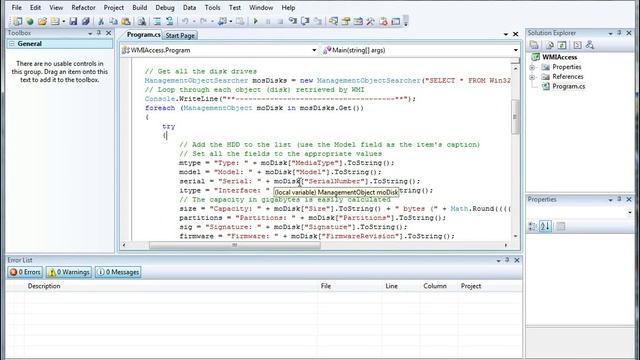
Task: Toggle Categorized view in Properties panel
Action: click(x=533, y=227)
